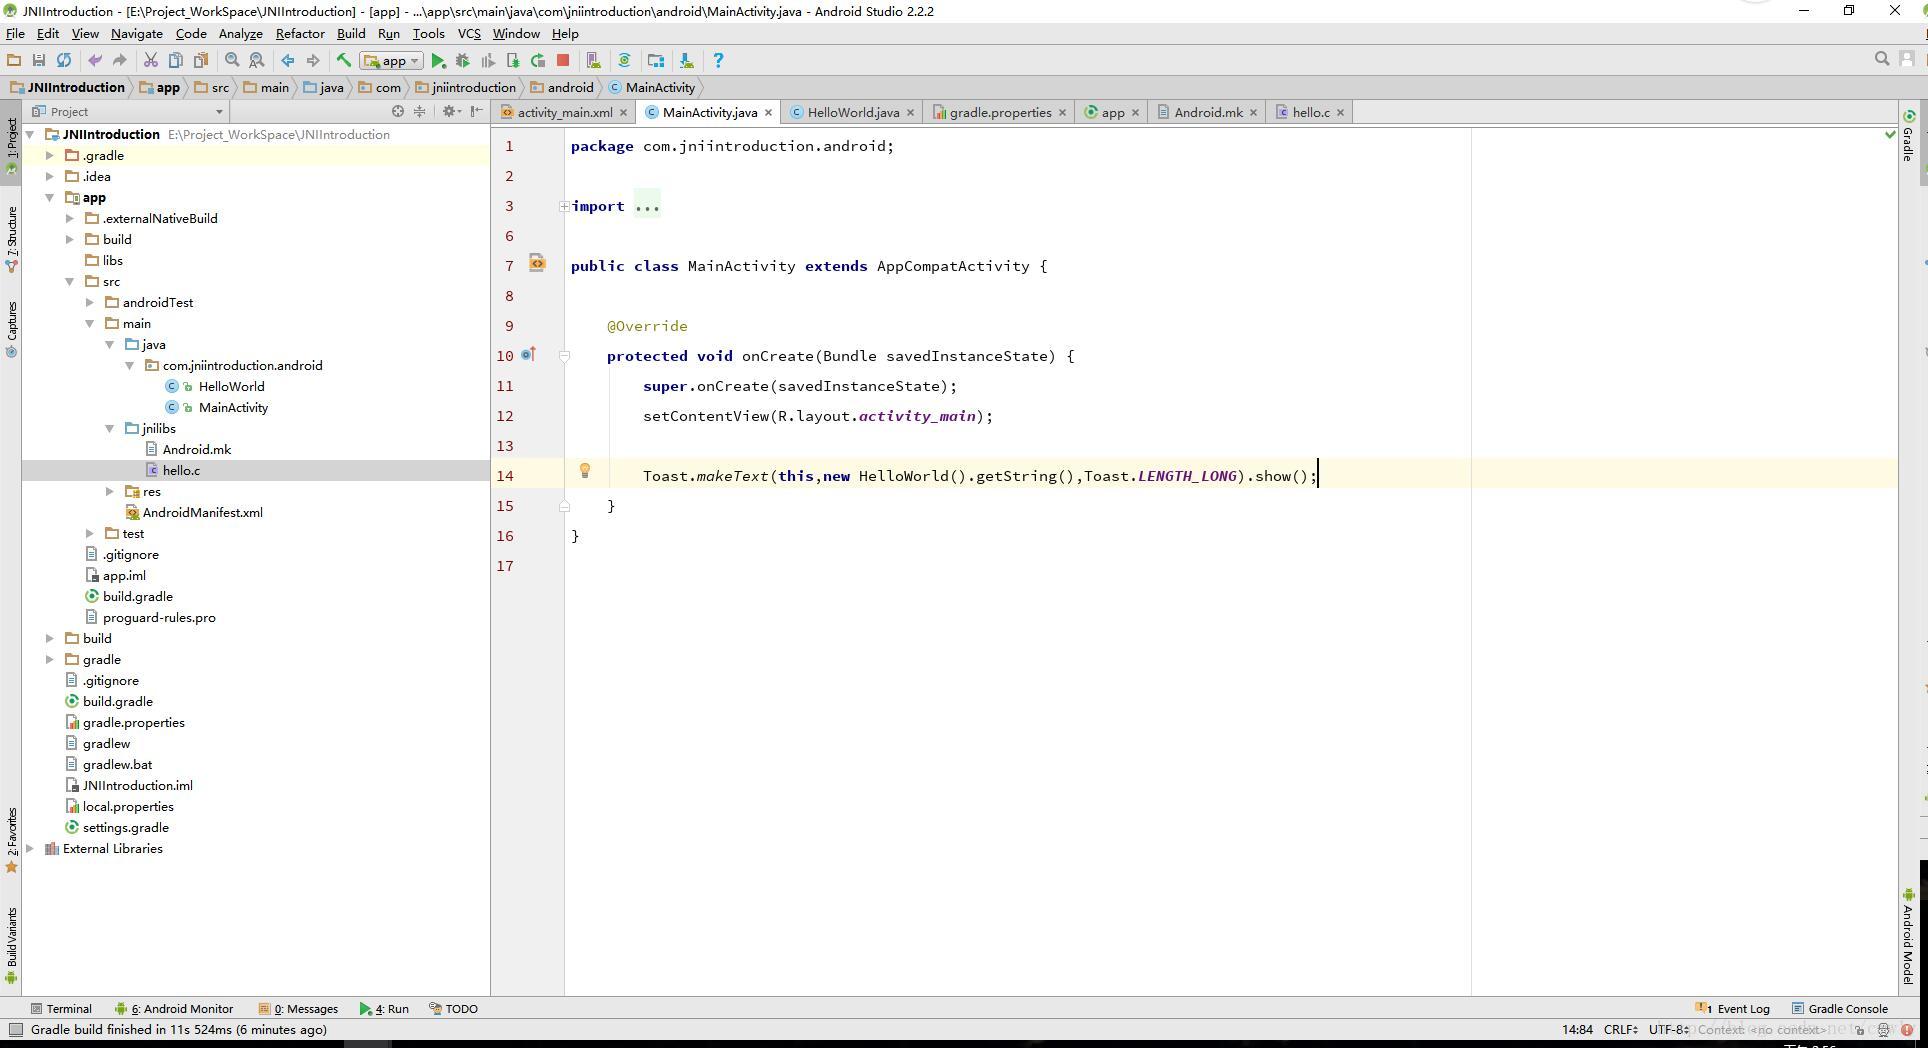Click the Paste clipboard icon
Image resolution: width=1928 pixels, height=1048 pixels.
[201, 61]
